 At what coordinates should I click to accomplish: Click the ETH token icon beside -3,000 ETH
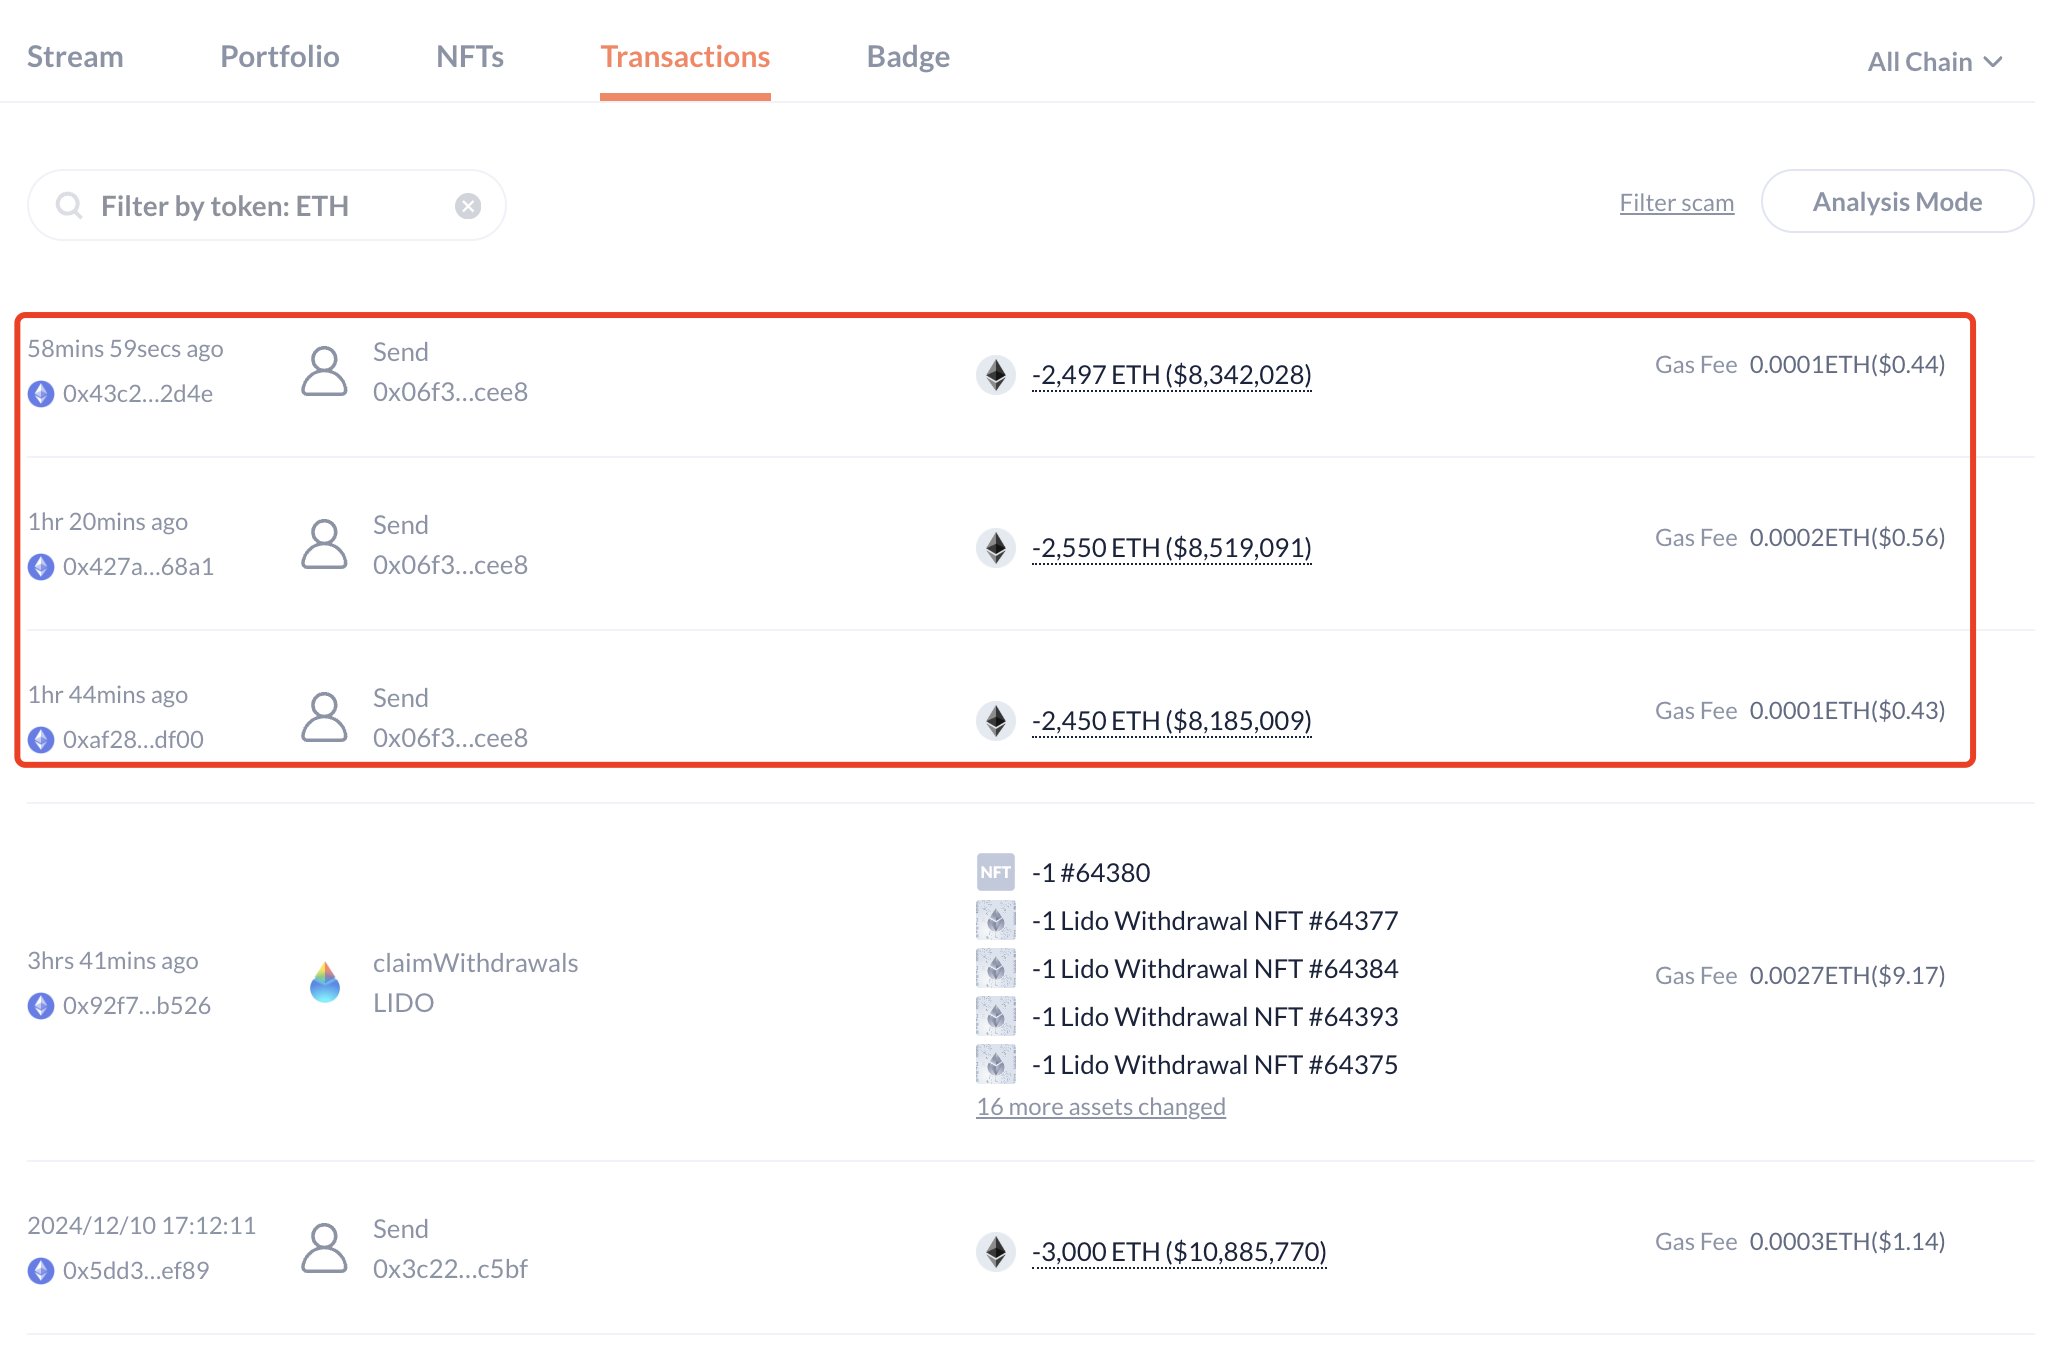coord(996,1252)
